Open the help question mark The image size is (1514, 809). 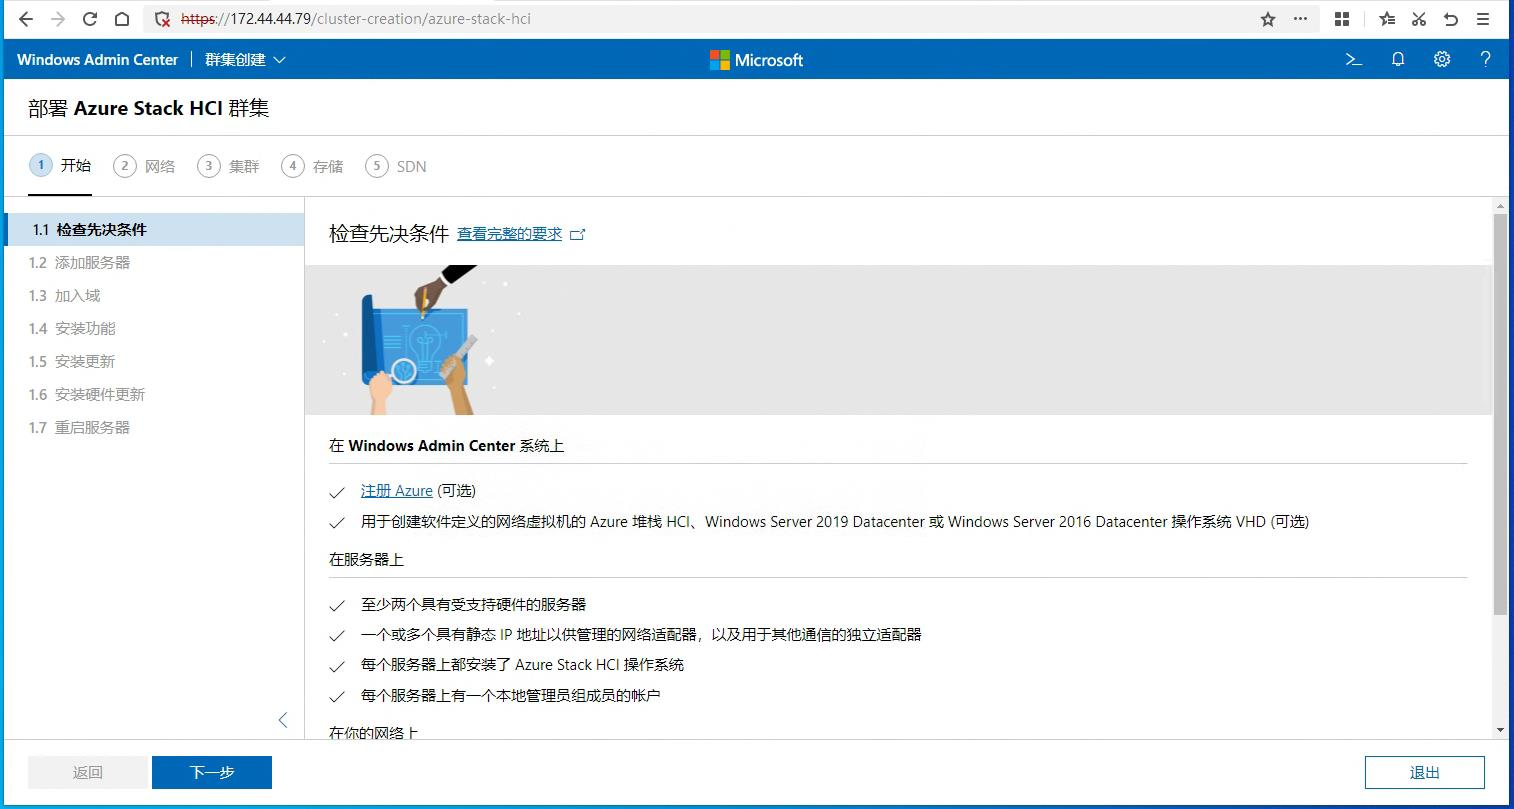(x=1485, y=60)
